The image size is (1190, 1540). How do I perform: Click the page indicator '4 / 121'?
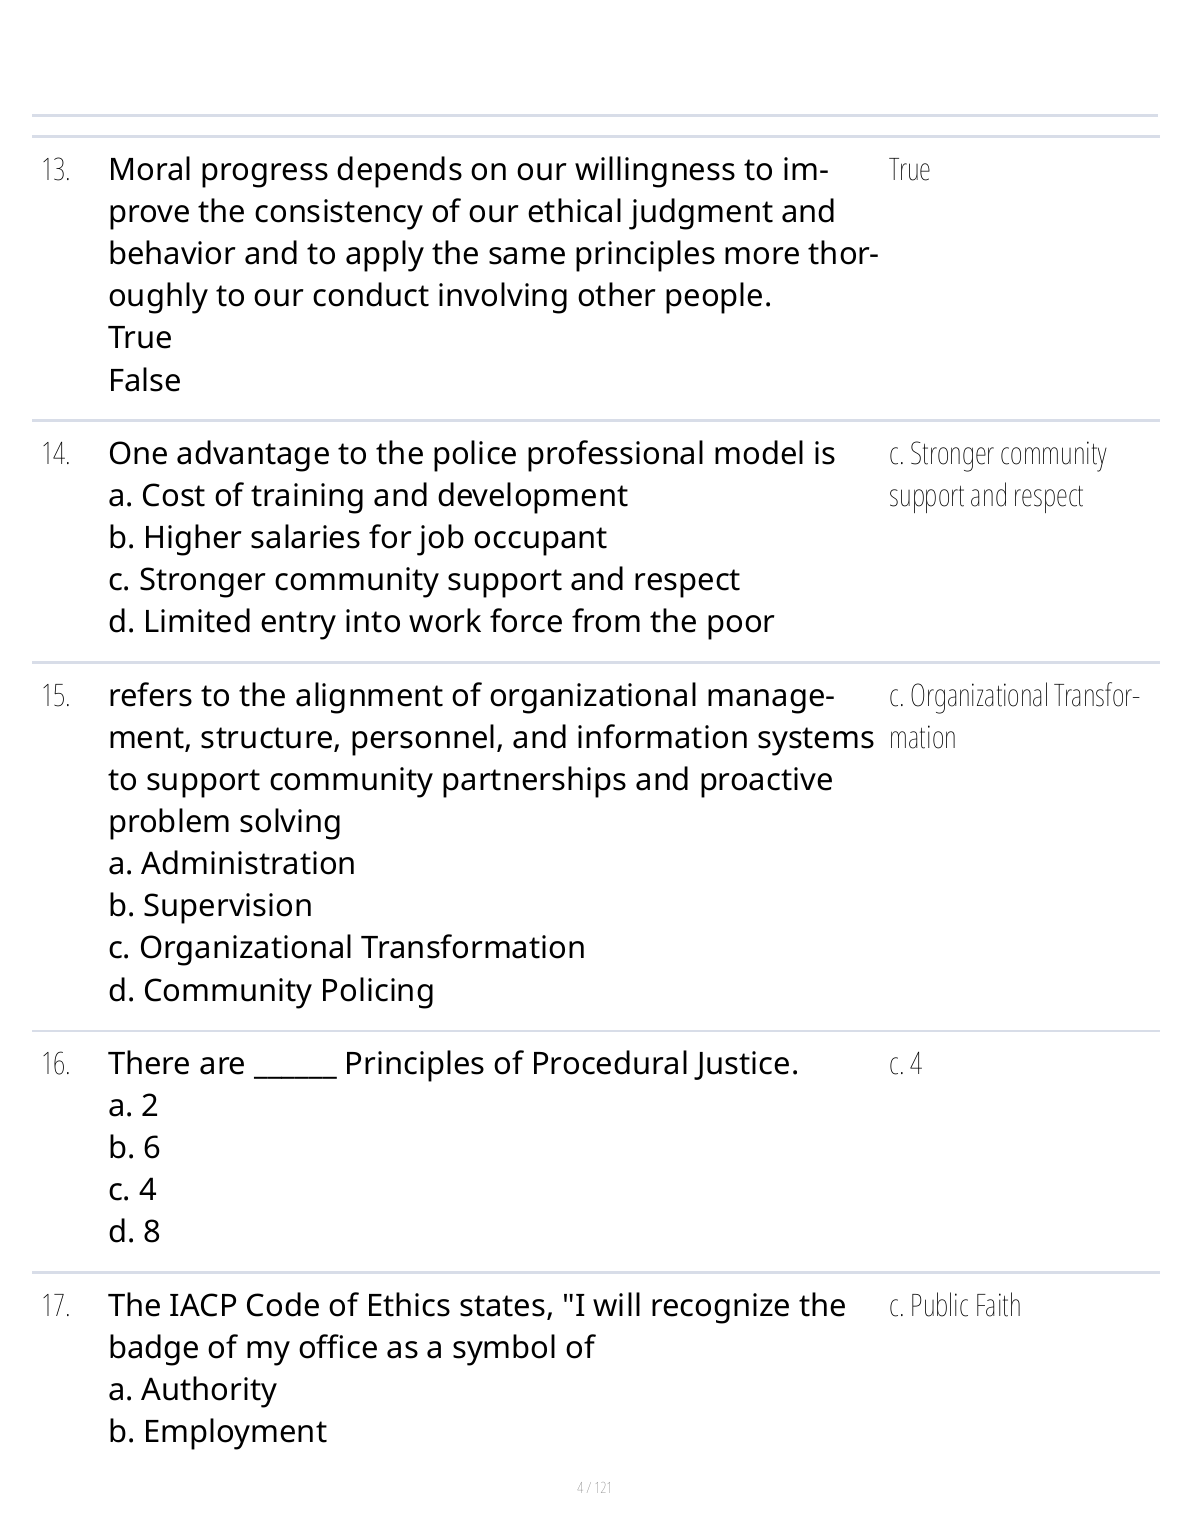pyautogui.click(x=595, y=1488)
